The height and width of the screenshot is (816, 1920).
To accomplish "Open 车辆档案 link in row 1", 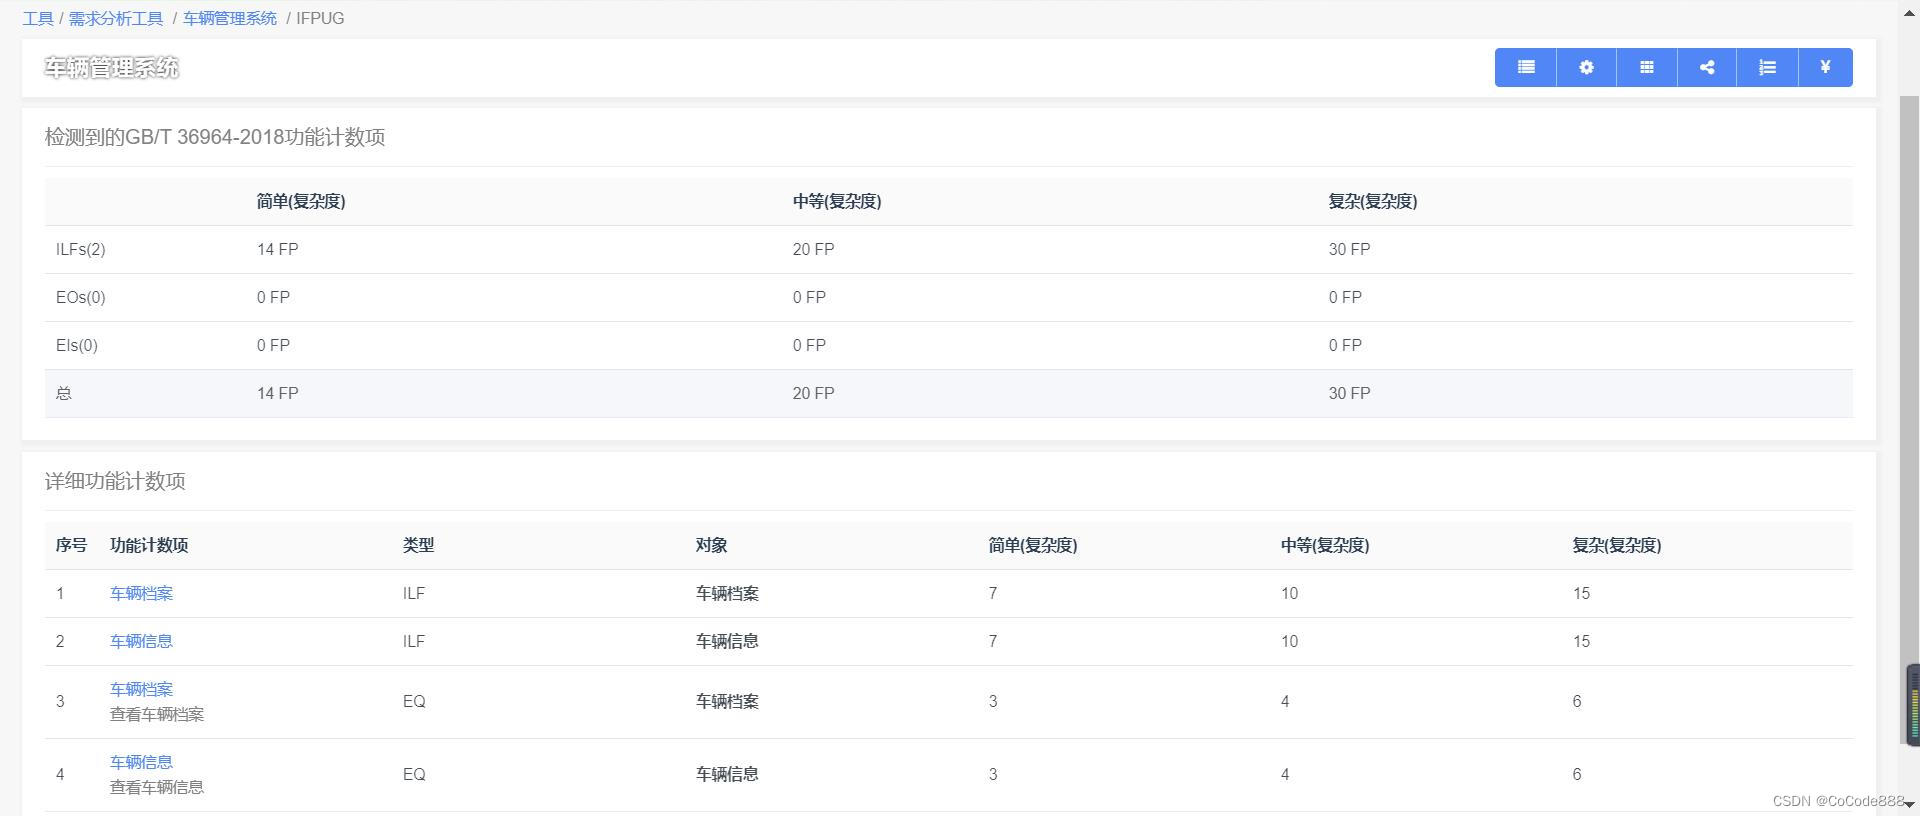I will pos(141,593).
